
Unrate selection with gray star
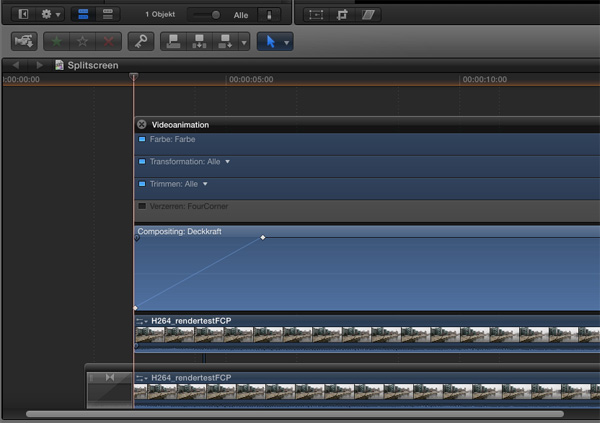pos(82,41)
